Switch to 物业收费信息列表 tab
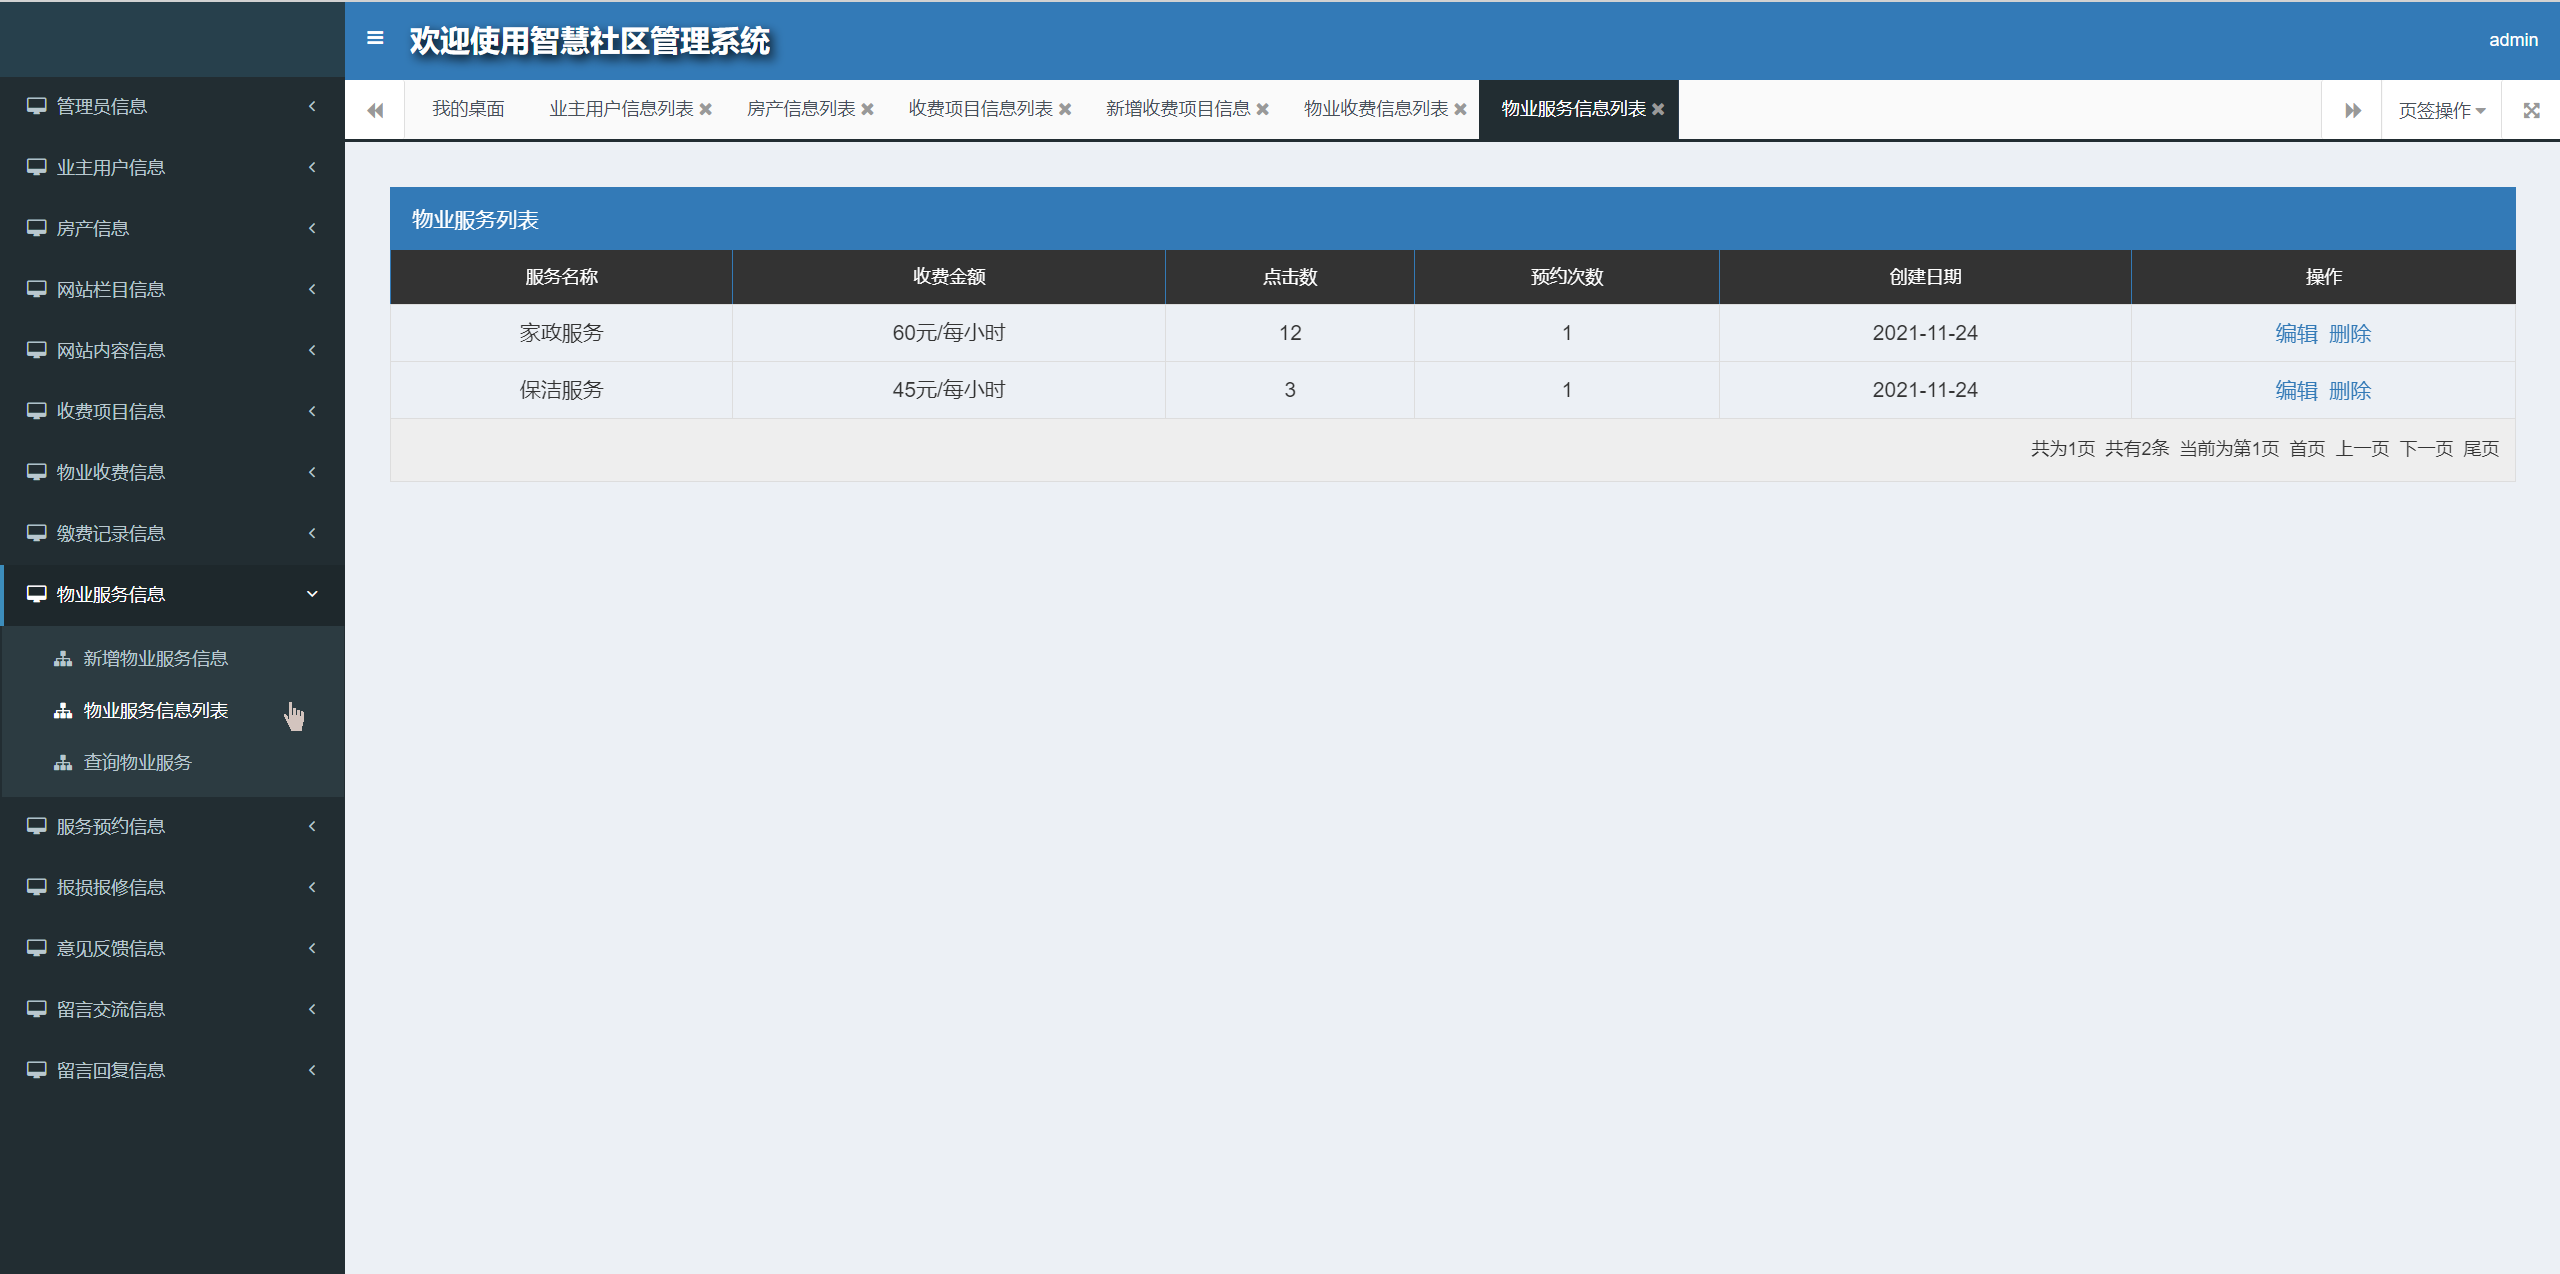This screenshot has width=2560, height=1274. point(1376,109)
